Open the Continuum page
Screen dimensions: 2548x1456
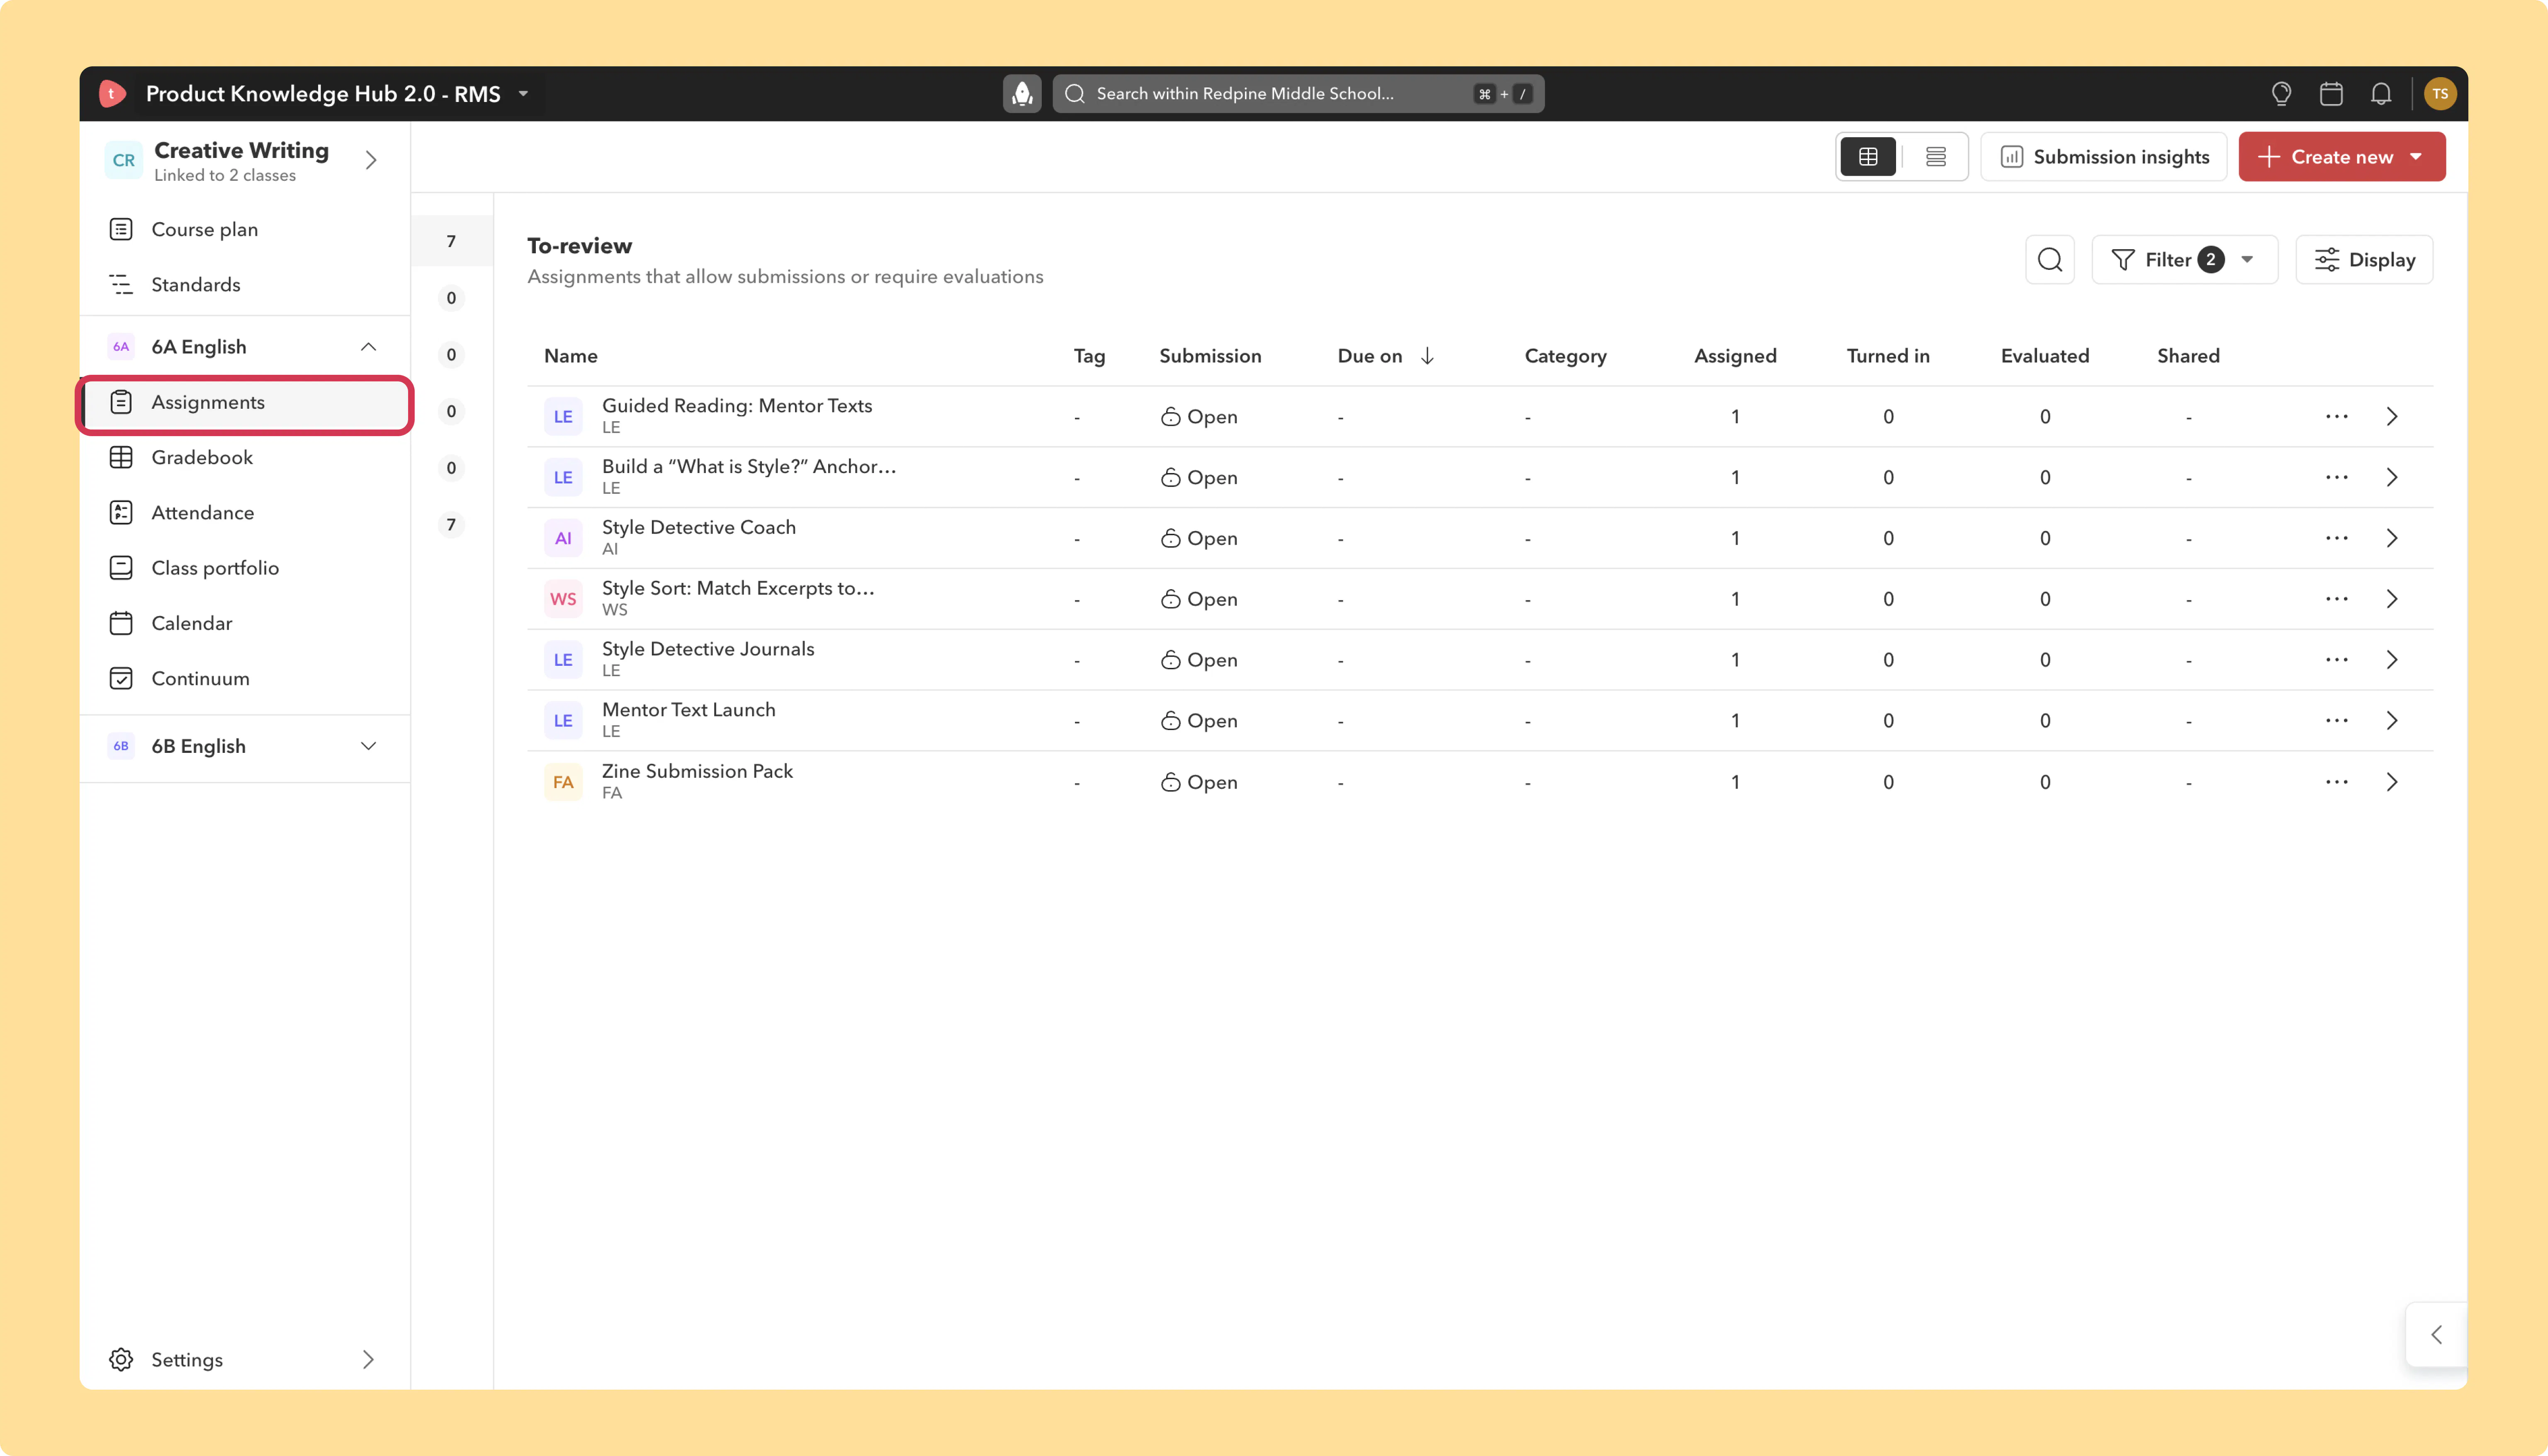(245, 679)
